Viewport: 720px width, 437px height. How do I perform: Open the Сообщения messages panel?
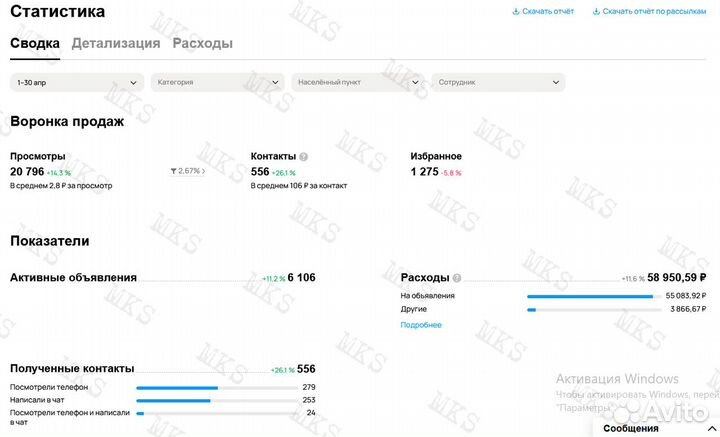click(631, 428)
